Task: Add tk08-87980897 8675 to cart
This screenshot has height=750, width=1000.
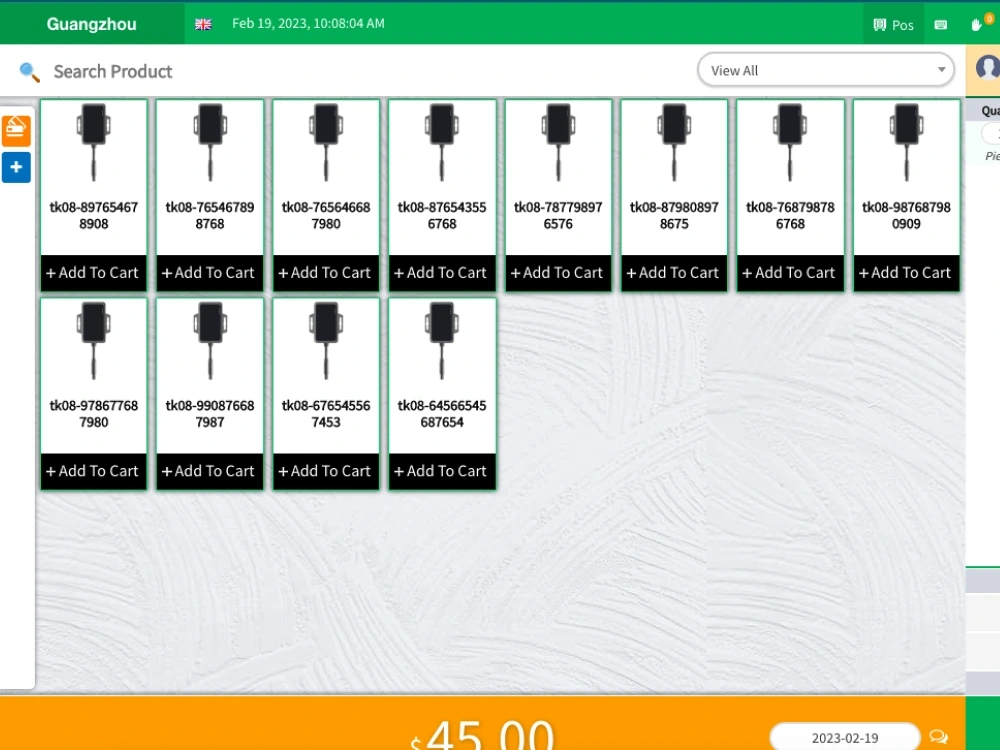Action: tap(674, 273)
